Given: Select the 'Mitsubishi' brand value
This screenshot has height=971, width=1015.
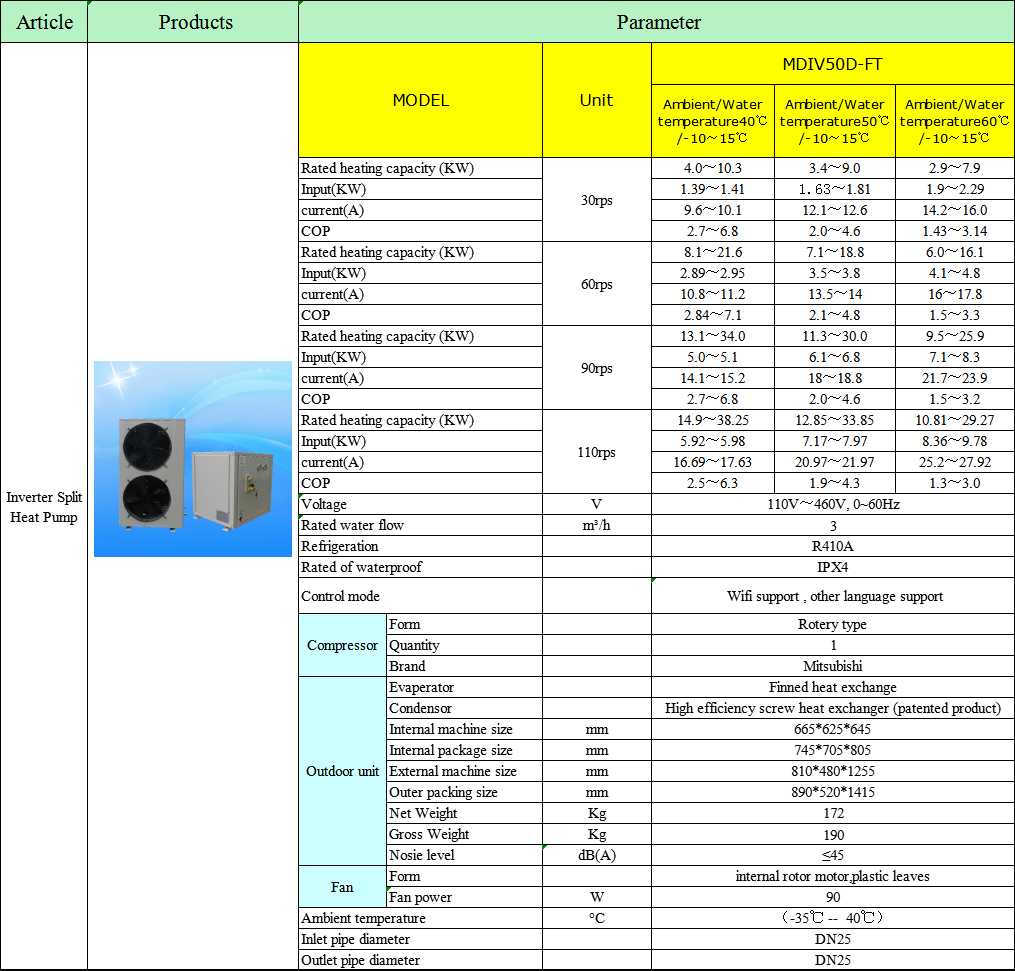Looking at the screenshot, I should pyautogui.click(x=832, y=666).
